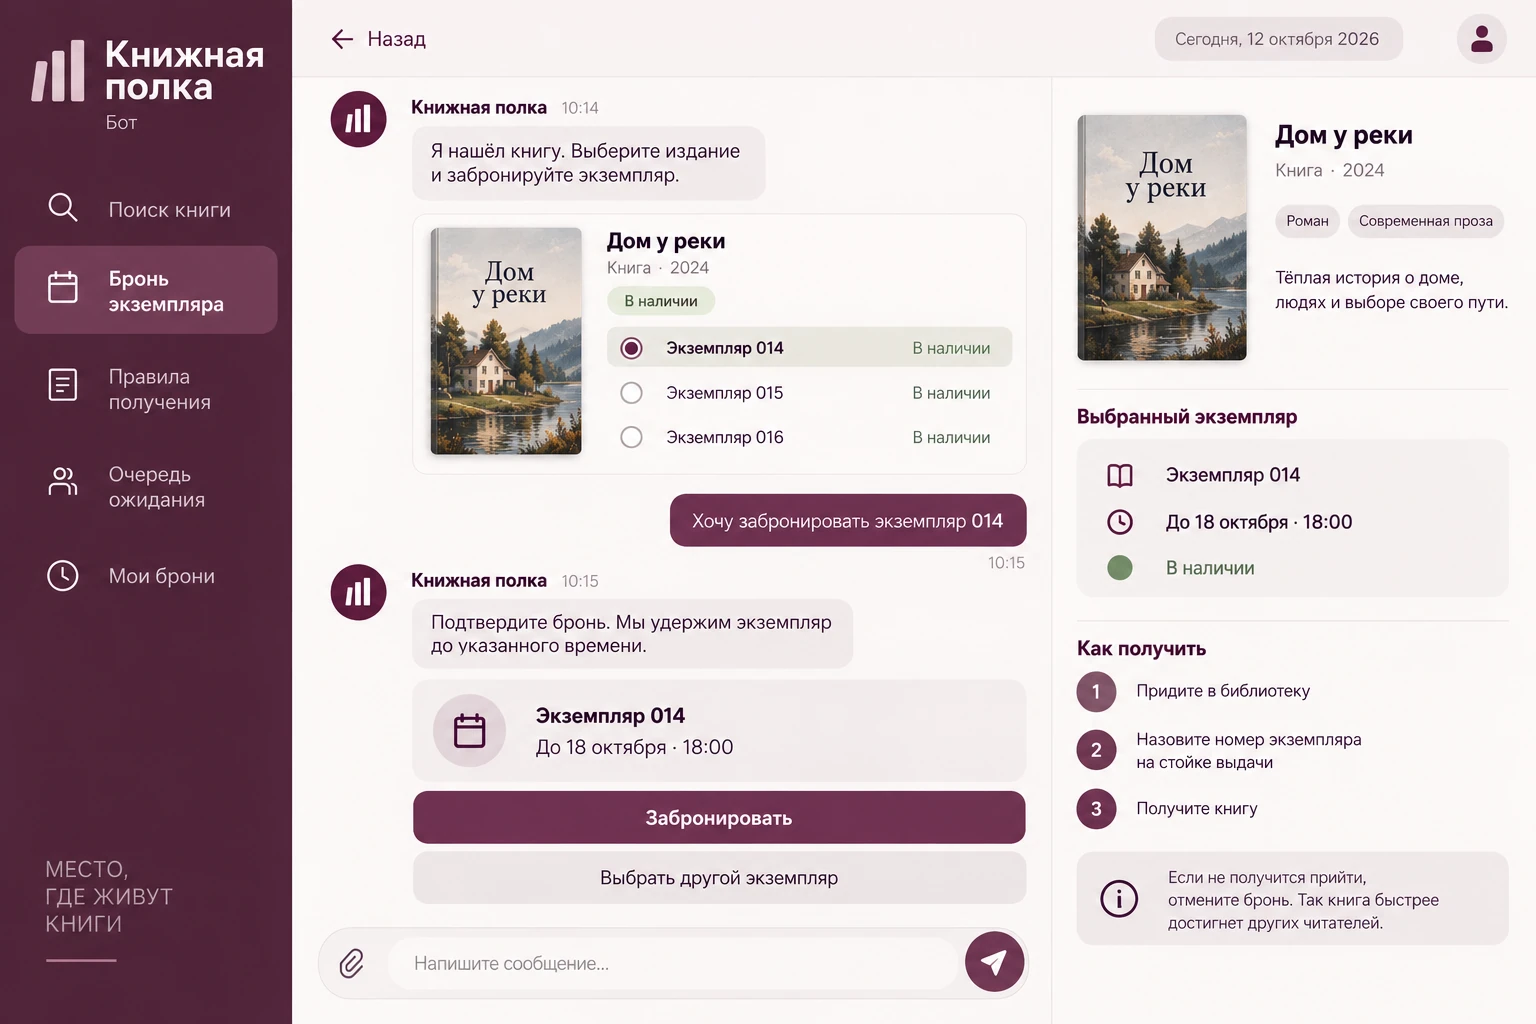Click the info icon in cancellation notice
The width and height of the screenshot is (1536, 1024).
click(1119, 898)
